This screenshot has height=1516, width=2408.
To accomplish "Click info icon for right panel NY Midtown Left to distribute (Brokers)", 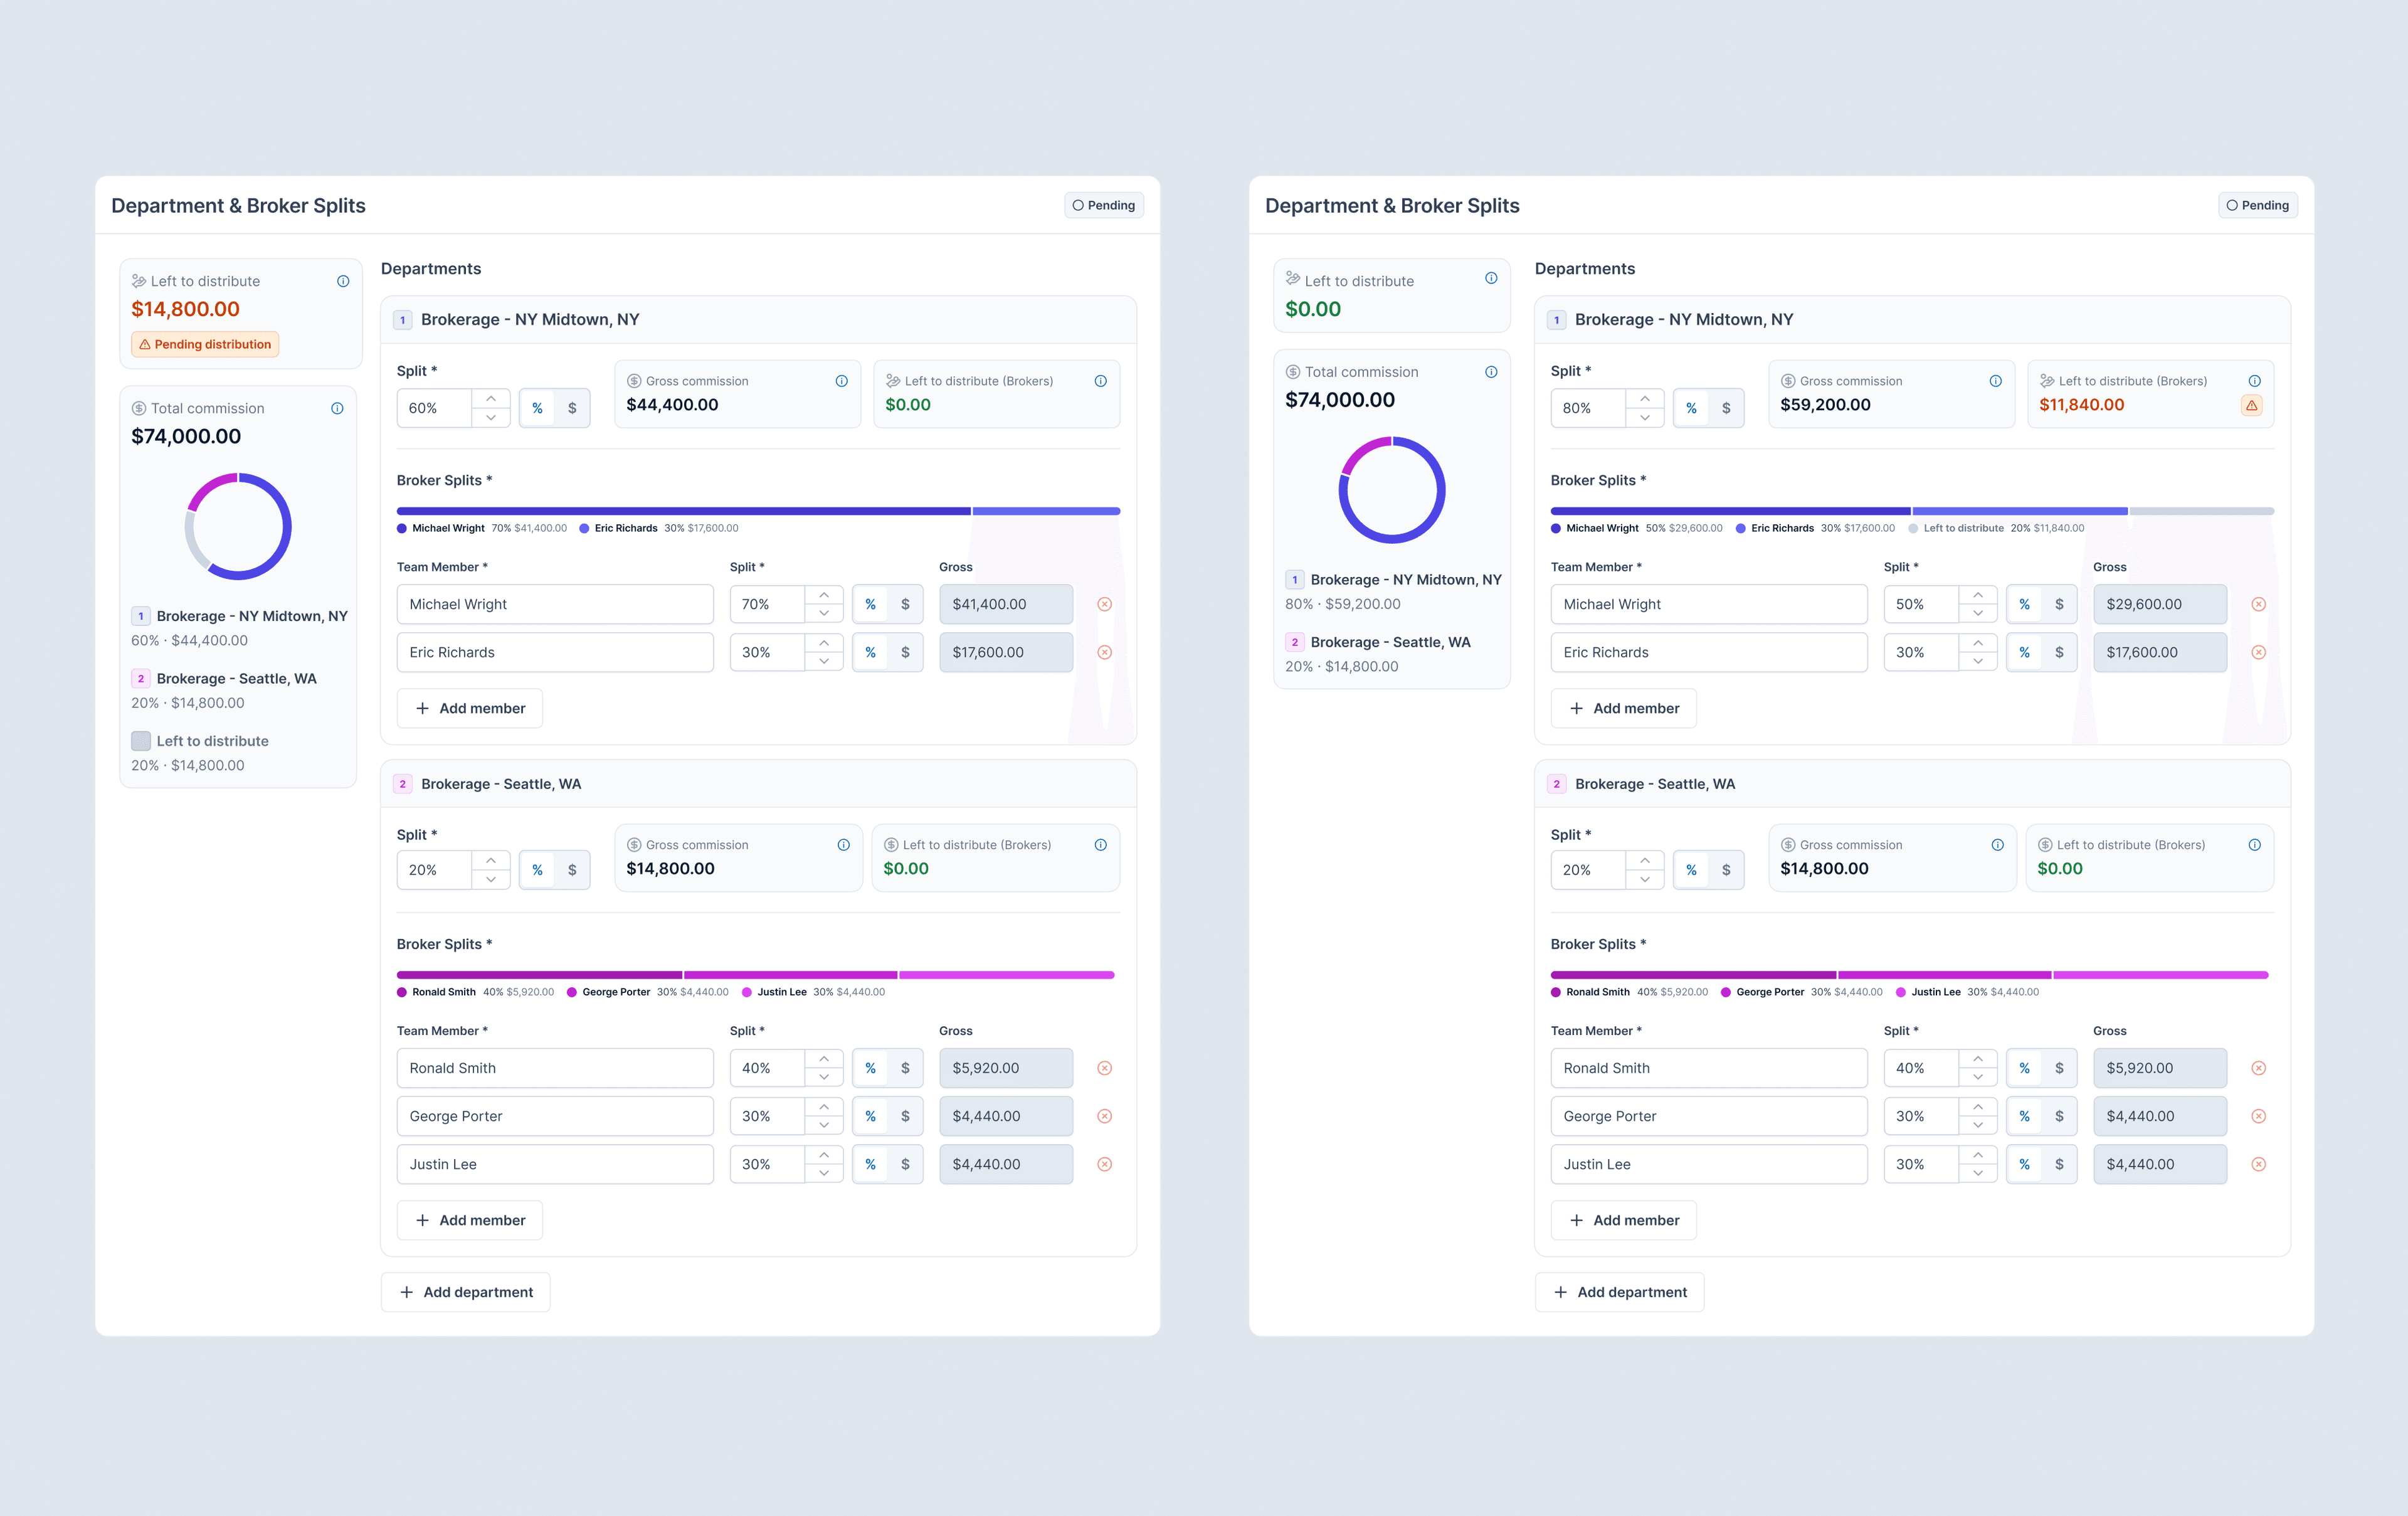I will point(2254,381).
